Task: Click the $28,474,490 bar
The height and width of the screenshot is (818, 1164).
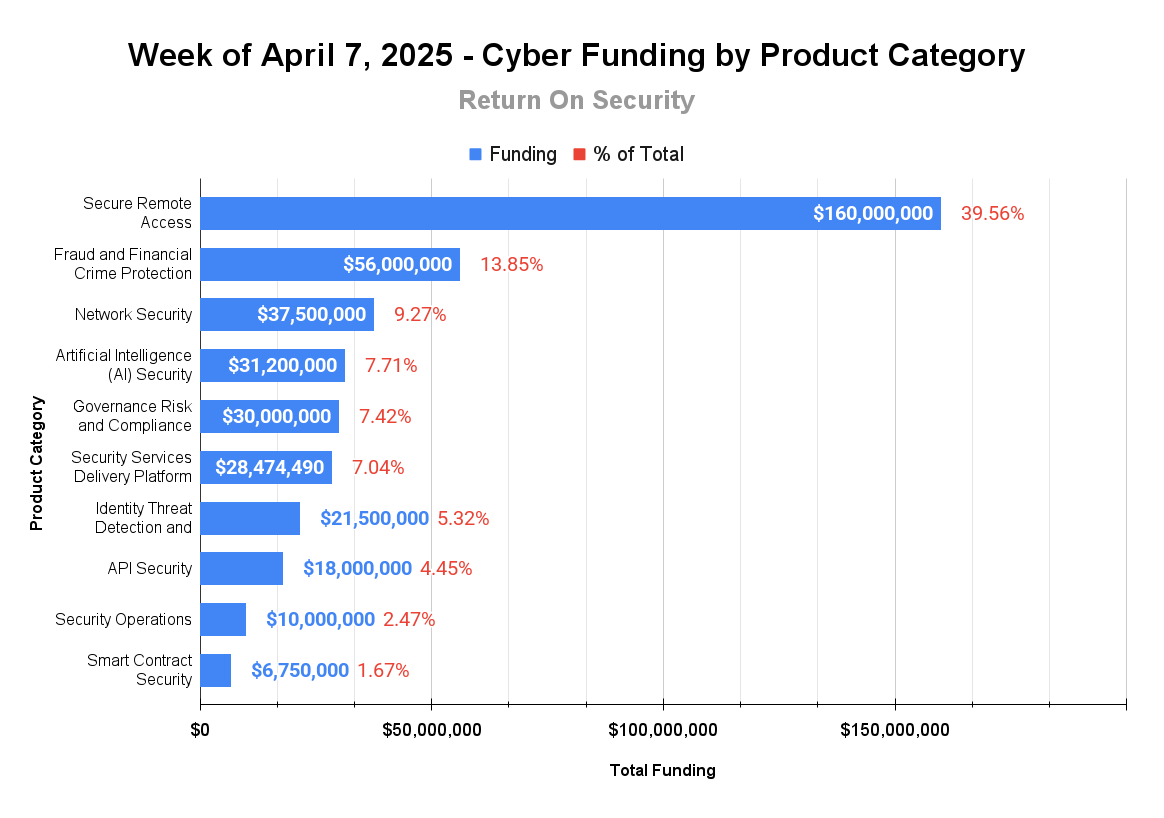Action: pyautogui.click(x=266, y=467)
